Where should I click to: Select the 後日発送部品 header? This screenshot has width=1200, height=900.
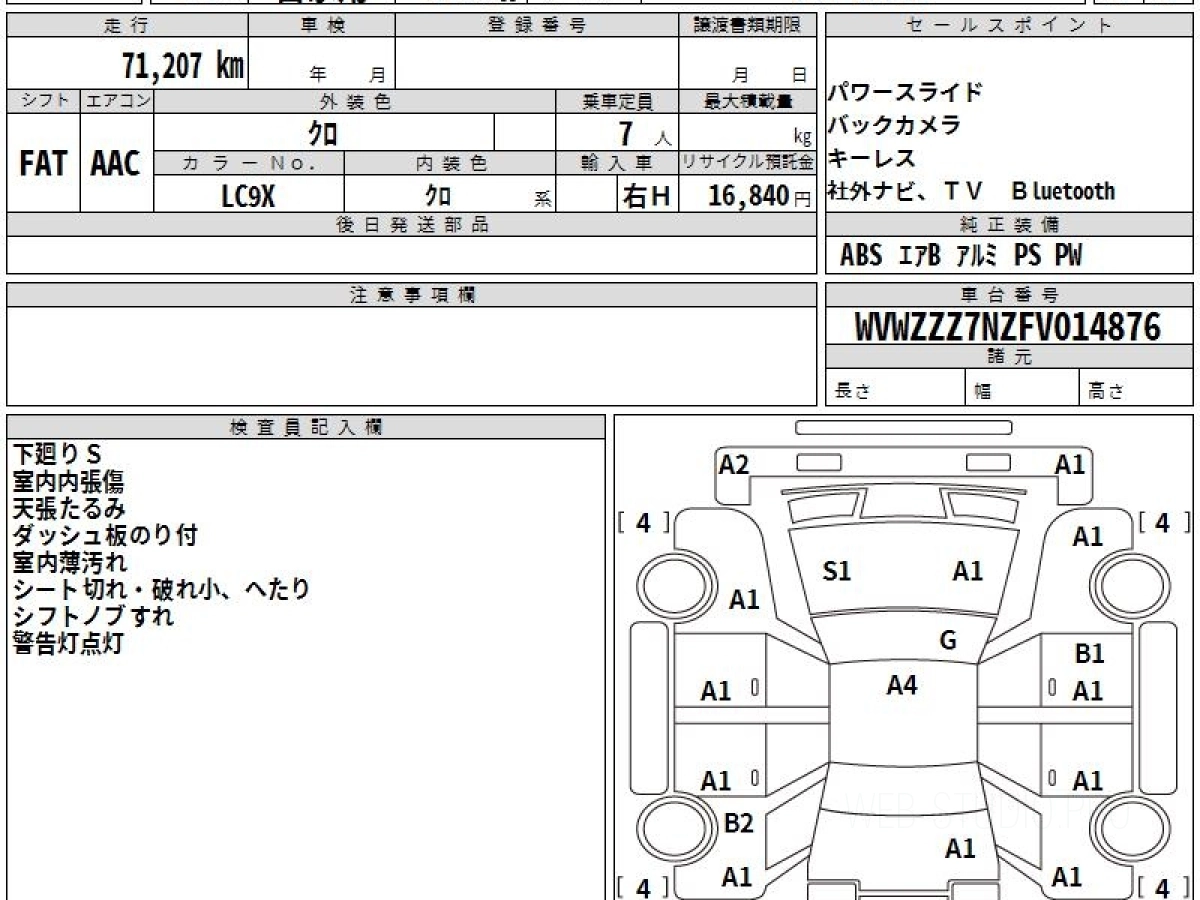click(x=412, y=225)
